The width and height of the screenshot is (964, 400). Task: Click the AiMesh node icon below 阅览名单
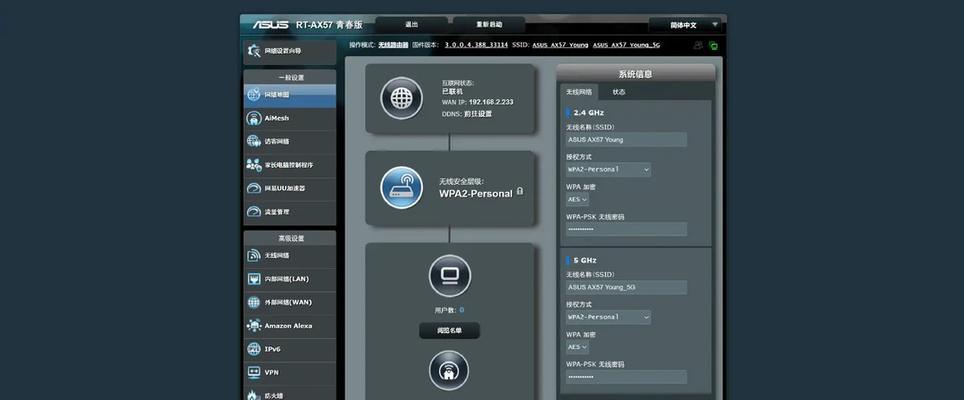pyautogui.click(x=449, y=371)
